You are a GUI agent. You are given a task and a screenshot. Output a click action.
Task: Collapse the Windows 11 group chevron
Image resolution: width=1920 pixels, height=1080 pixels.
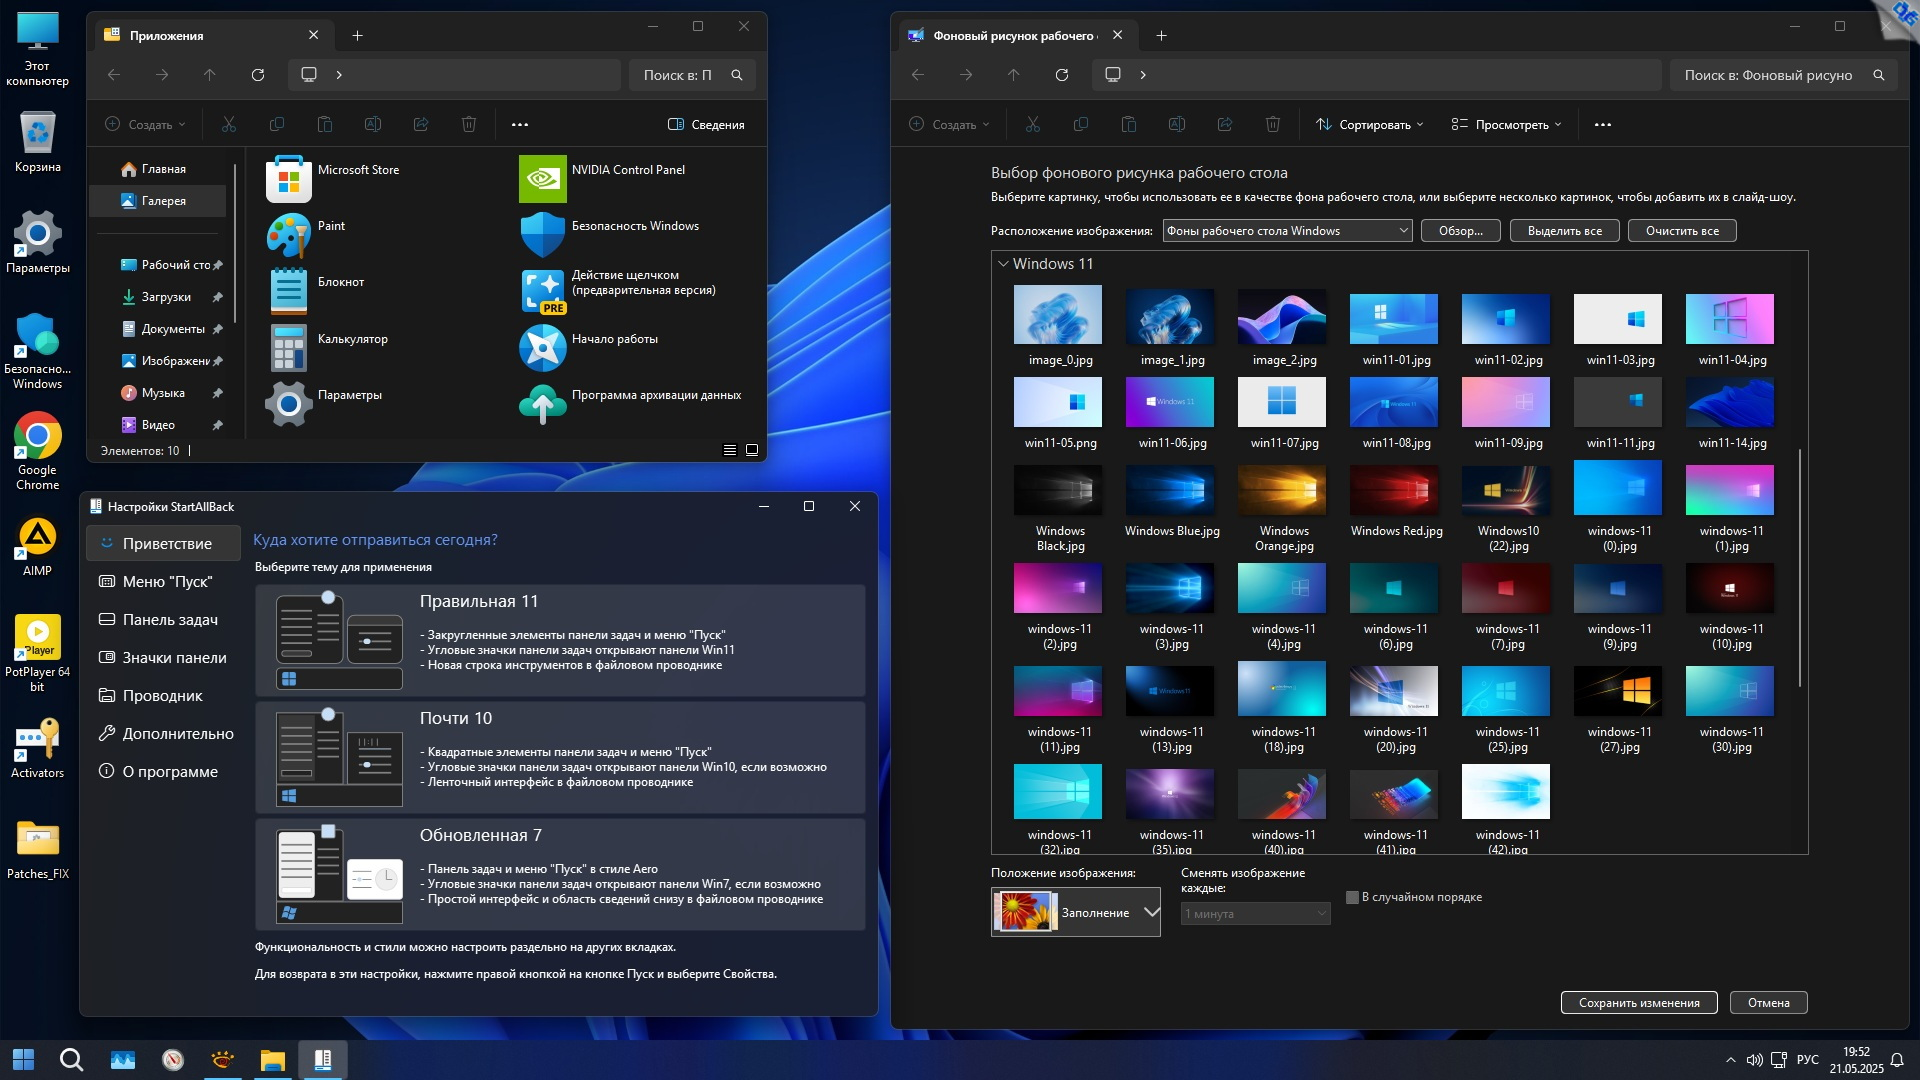1003,264
